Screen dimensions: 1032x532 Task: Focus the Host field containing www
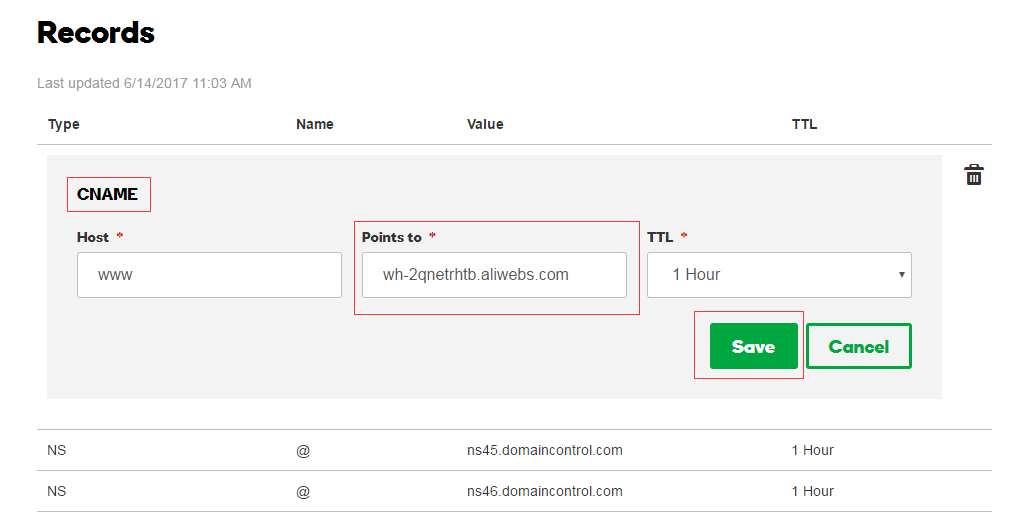pos(209,275)
